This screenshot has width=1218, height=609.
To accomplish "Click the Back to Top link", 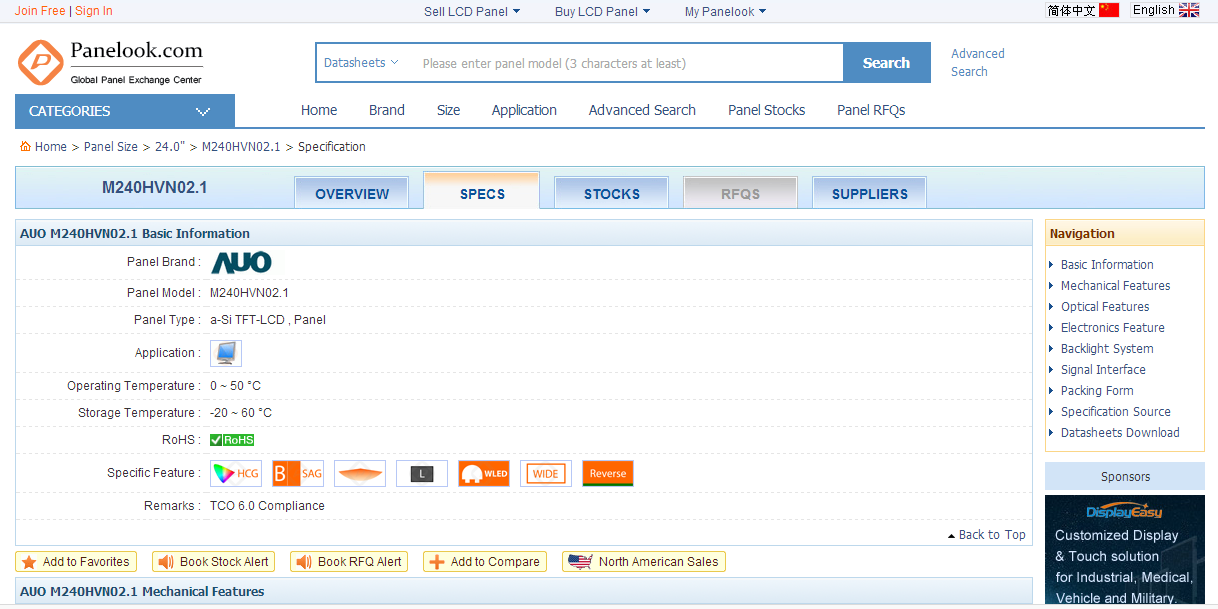I will (x=987, y=535).
